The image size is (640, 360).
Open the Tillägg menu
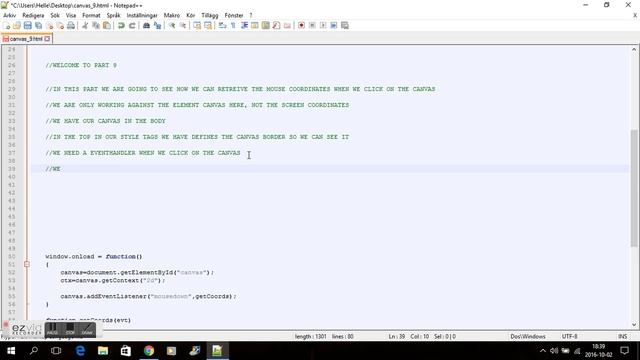pyautogui.click(x=210, y=15)
